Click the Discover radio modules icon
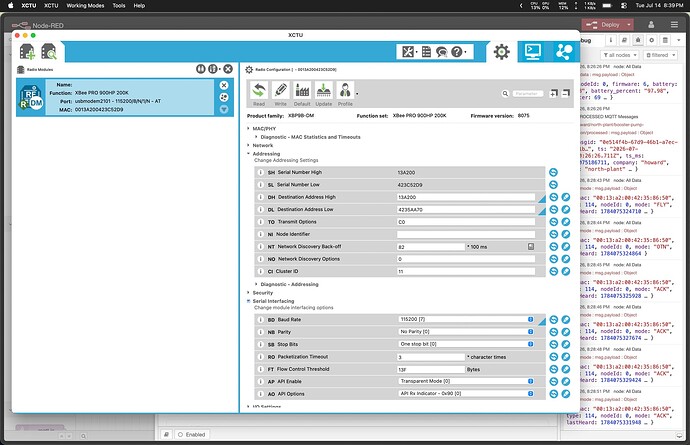Viewport: 690px width, 445px height. point(48,52)
